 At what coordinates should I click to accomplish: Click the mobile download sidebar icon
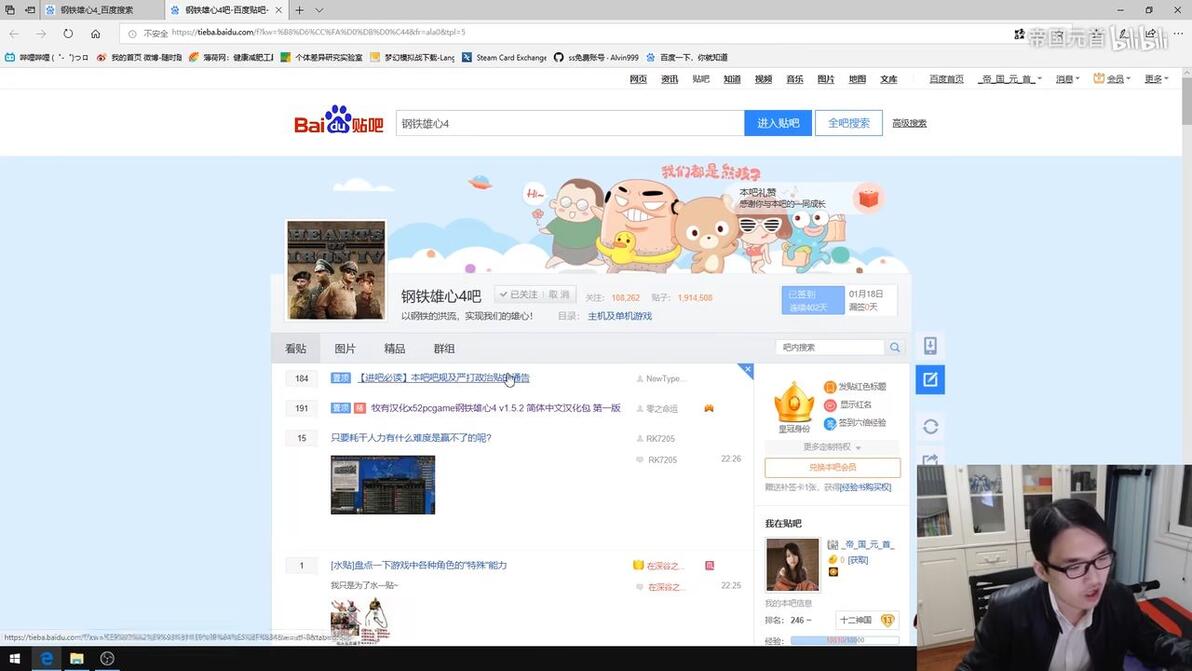tap(930, 346)
